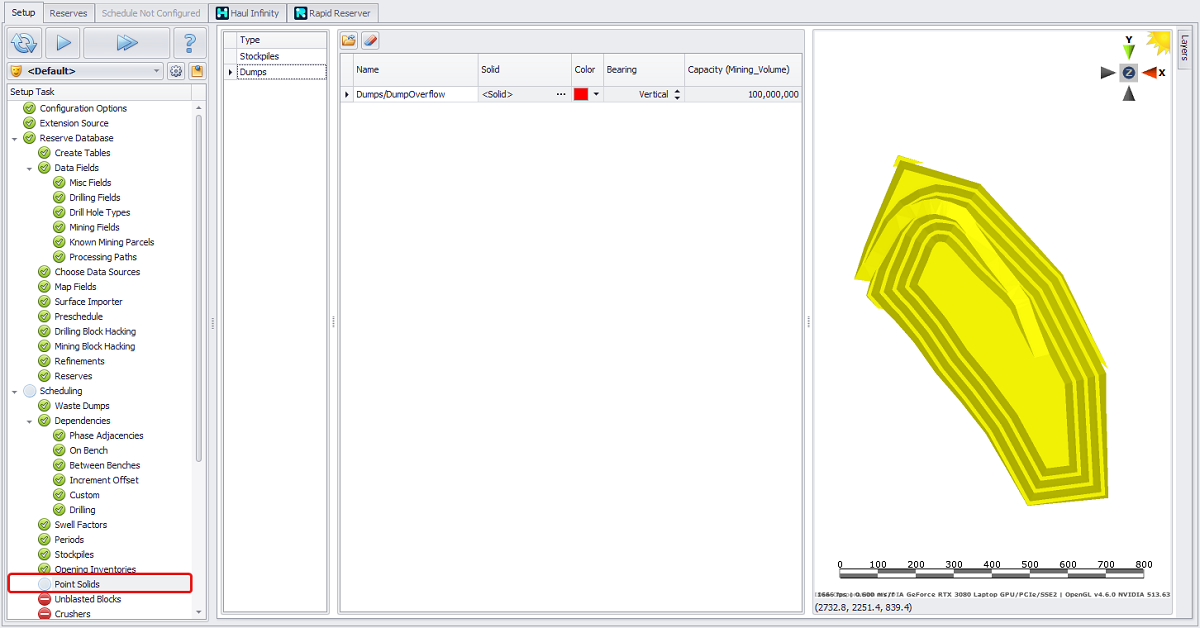Click empty status circle beside Point Solids
Screen dimensions: 1200x628
44,584
